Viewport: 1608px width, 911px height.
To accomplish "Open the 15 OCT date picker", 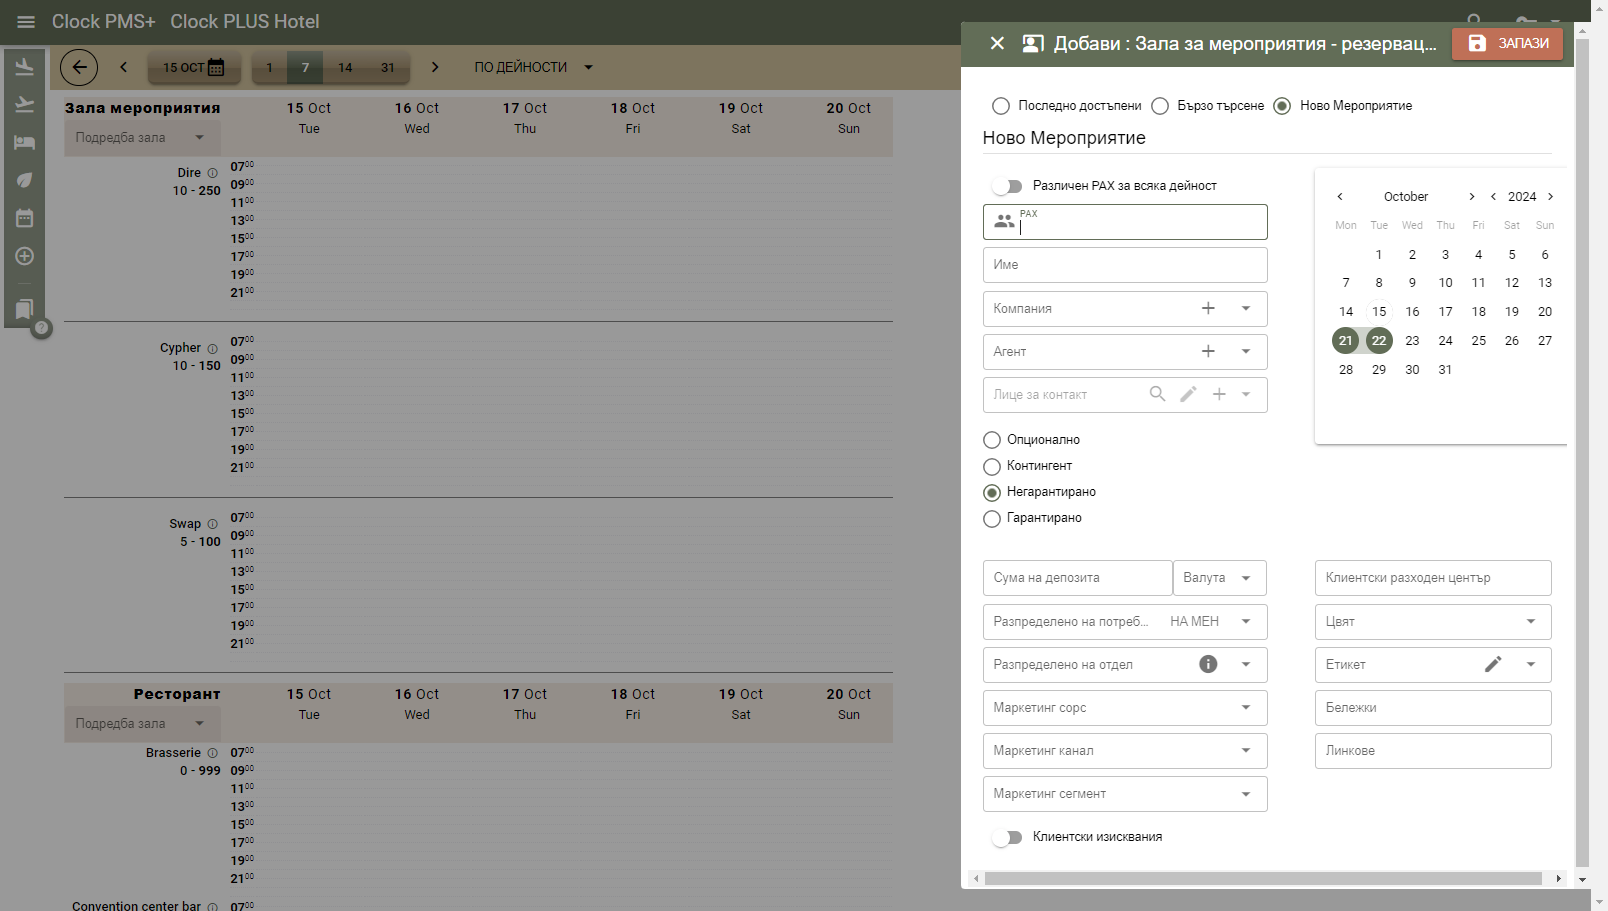I will 194,67.
